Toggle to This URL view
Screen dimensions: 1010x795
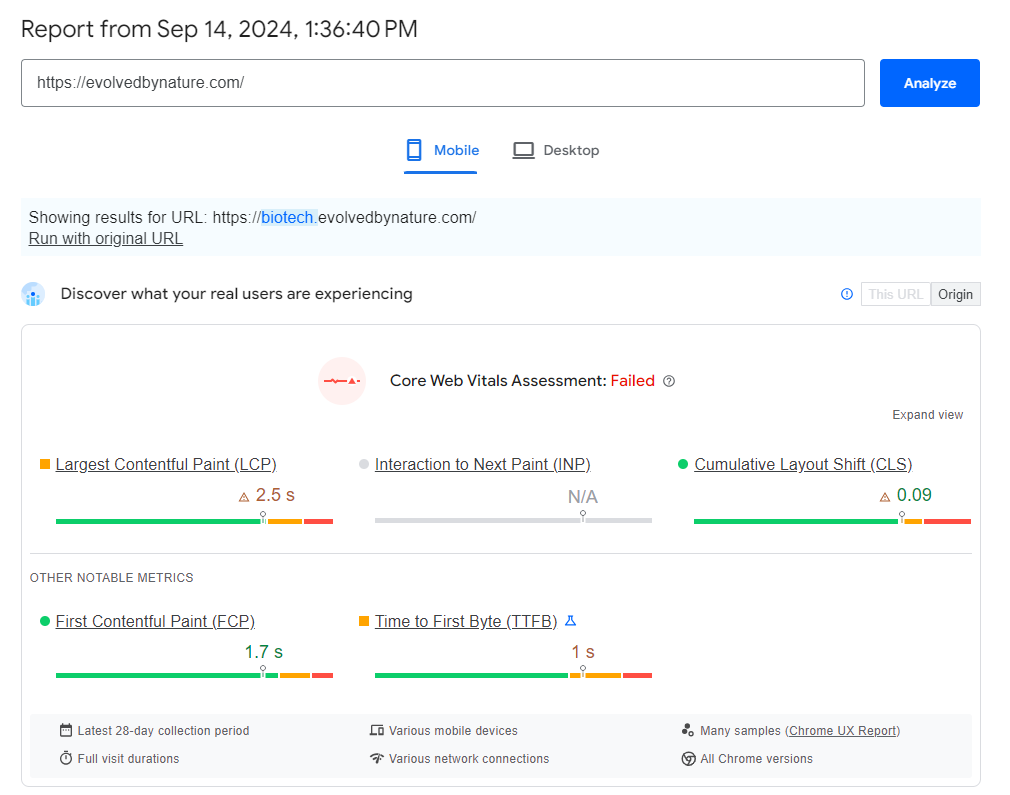895,294
